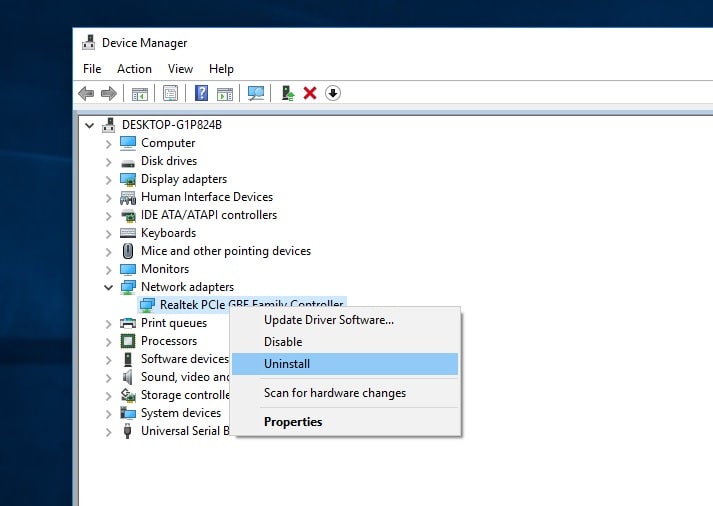This screenshot has width=713, height=506.
Task: Expand the Display adapters category
Action: click(x=108, y=180)
